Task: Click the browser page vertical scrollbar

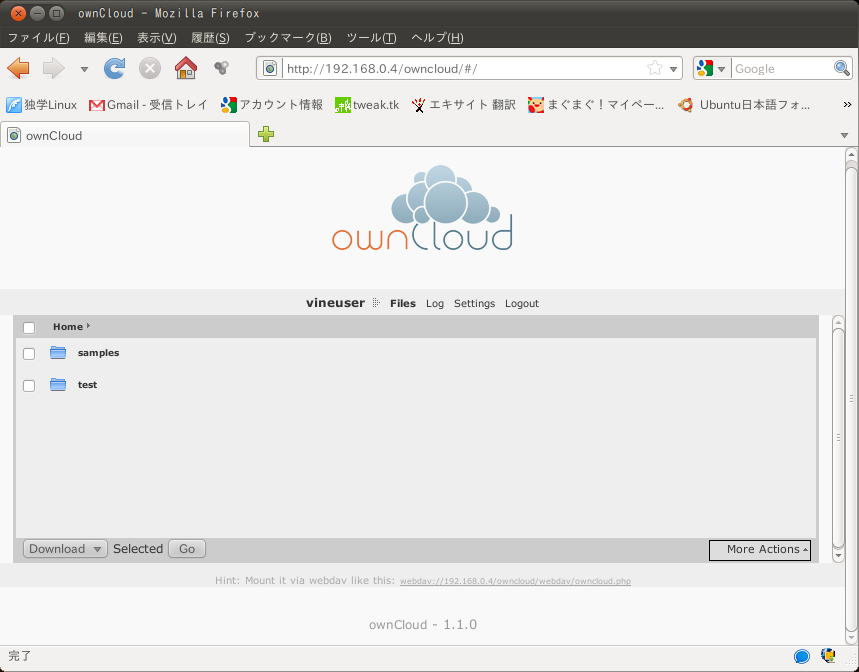Action: [851, 396]
